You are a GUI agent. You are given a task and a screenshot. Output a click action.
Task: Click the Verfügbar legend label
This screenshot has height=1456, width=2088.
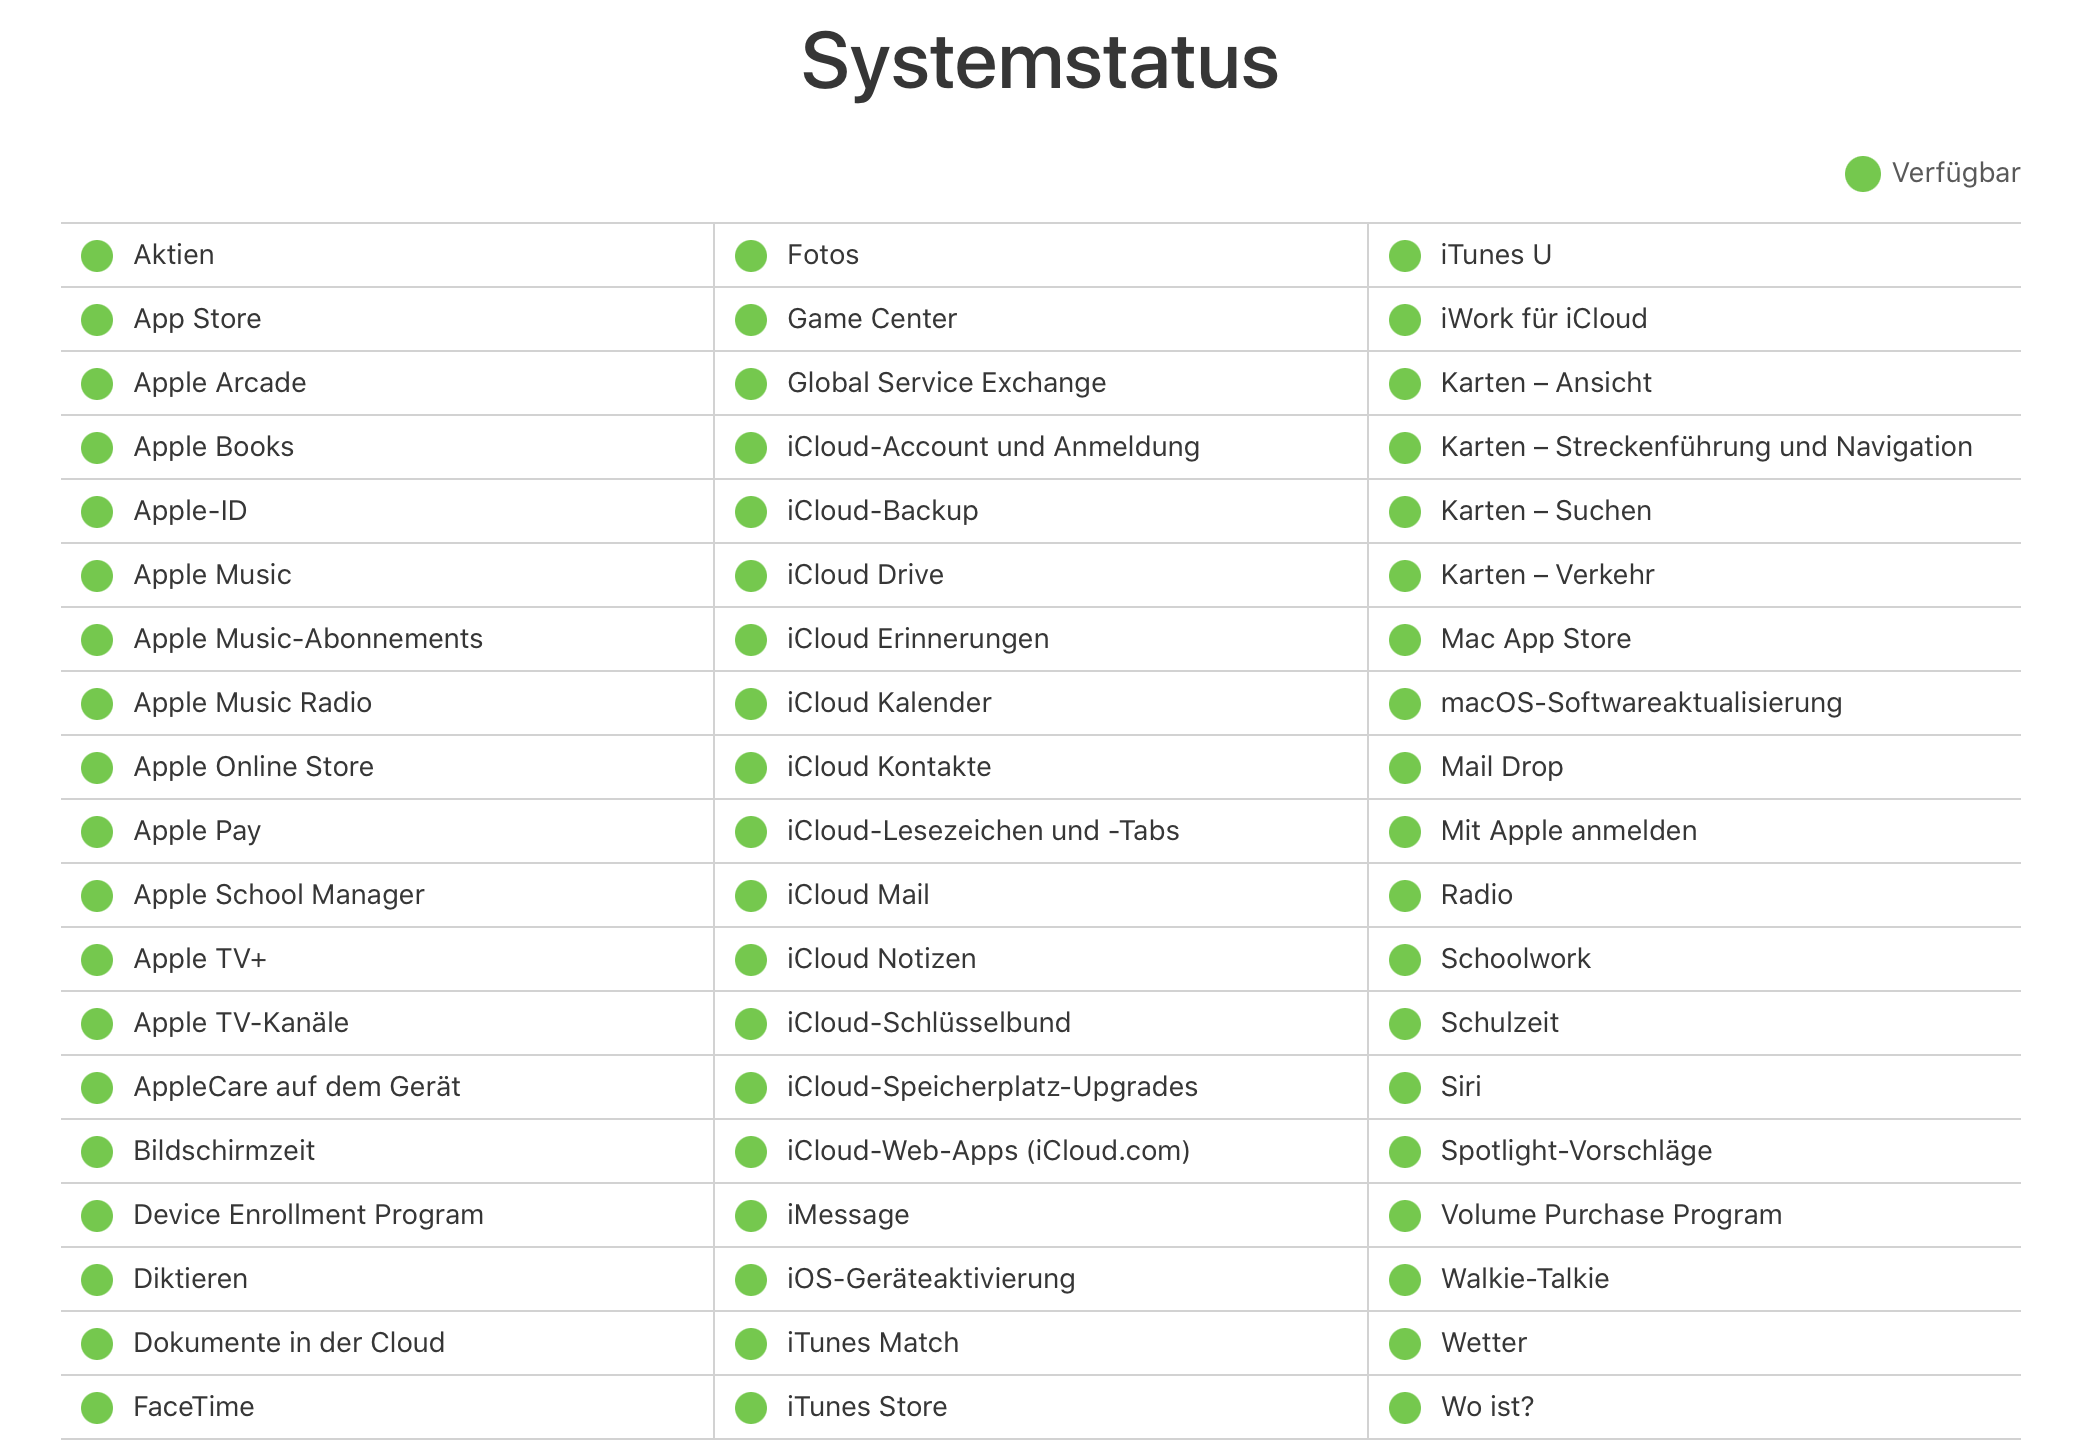click(x=1955, y=173)
